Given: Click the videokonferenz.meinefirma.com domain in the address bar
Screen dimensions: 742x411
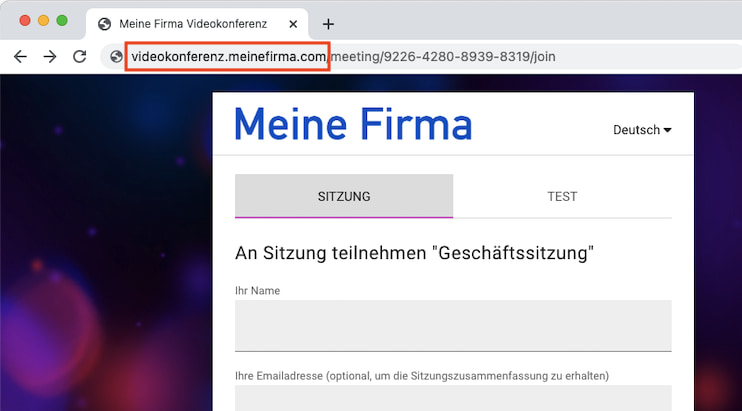Looking at the screenshot, I should coord(228,57).
